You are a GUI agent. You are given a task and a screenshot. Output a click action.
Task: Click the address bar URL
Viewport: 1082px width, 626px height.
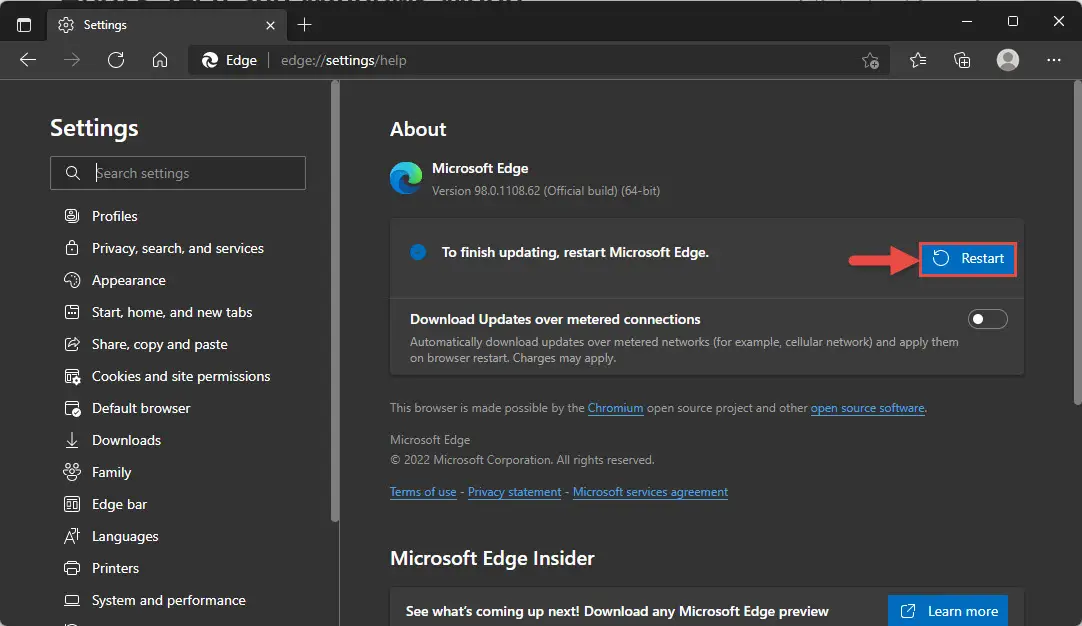click(344, 61)
